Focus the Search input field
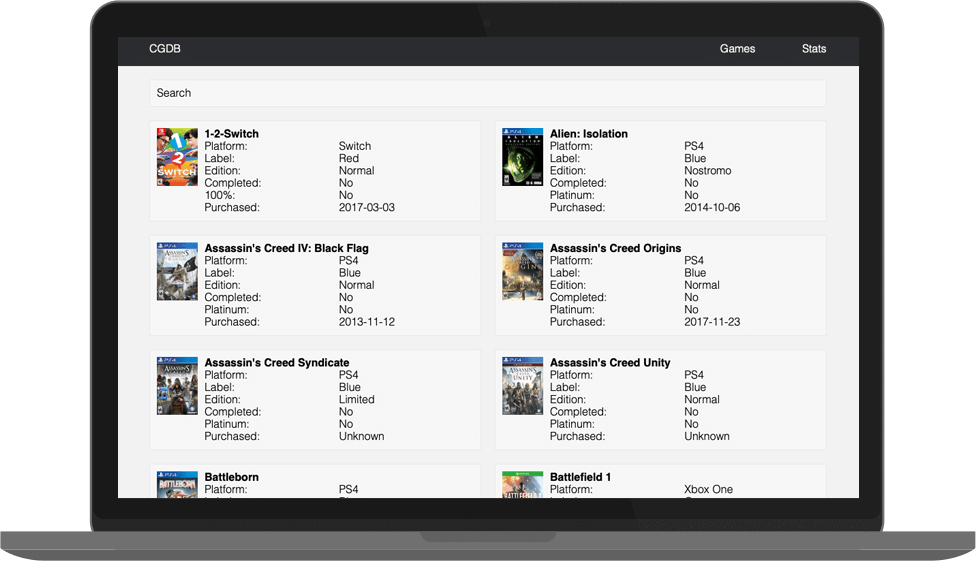Screen dimensions: 976x561 point(487,93)
